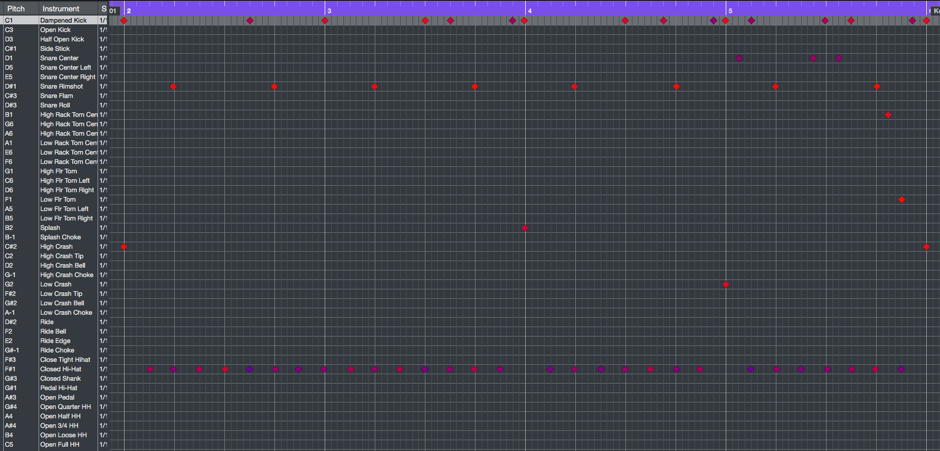Select the Low Flr Tom note

pos(902,200)
